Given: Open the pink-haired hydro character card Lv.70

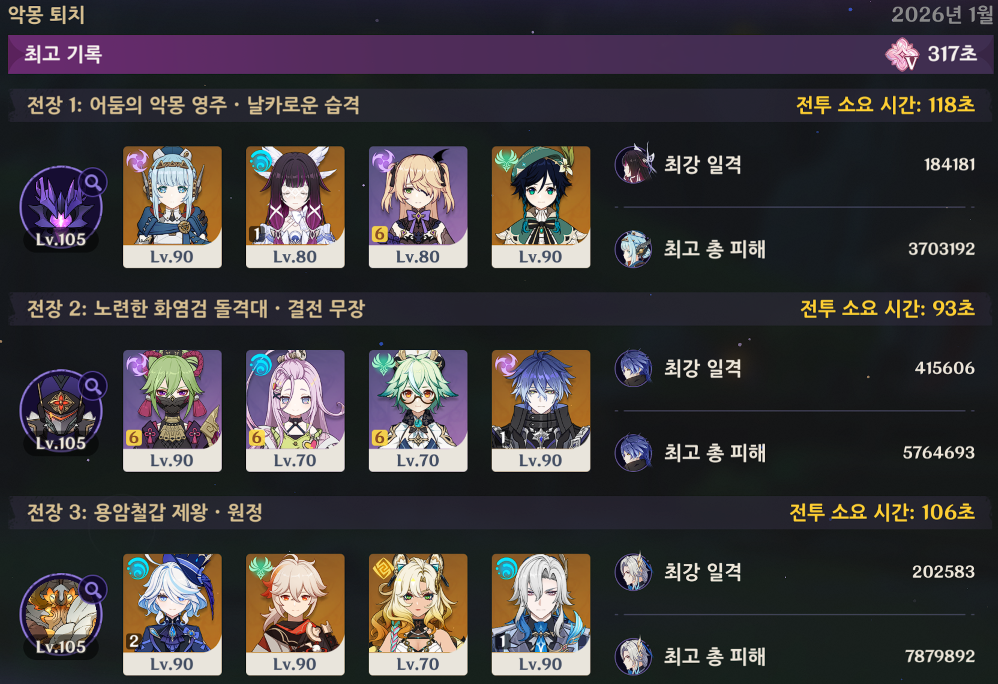Looking at the screenshot, I should coord(295,410).
